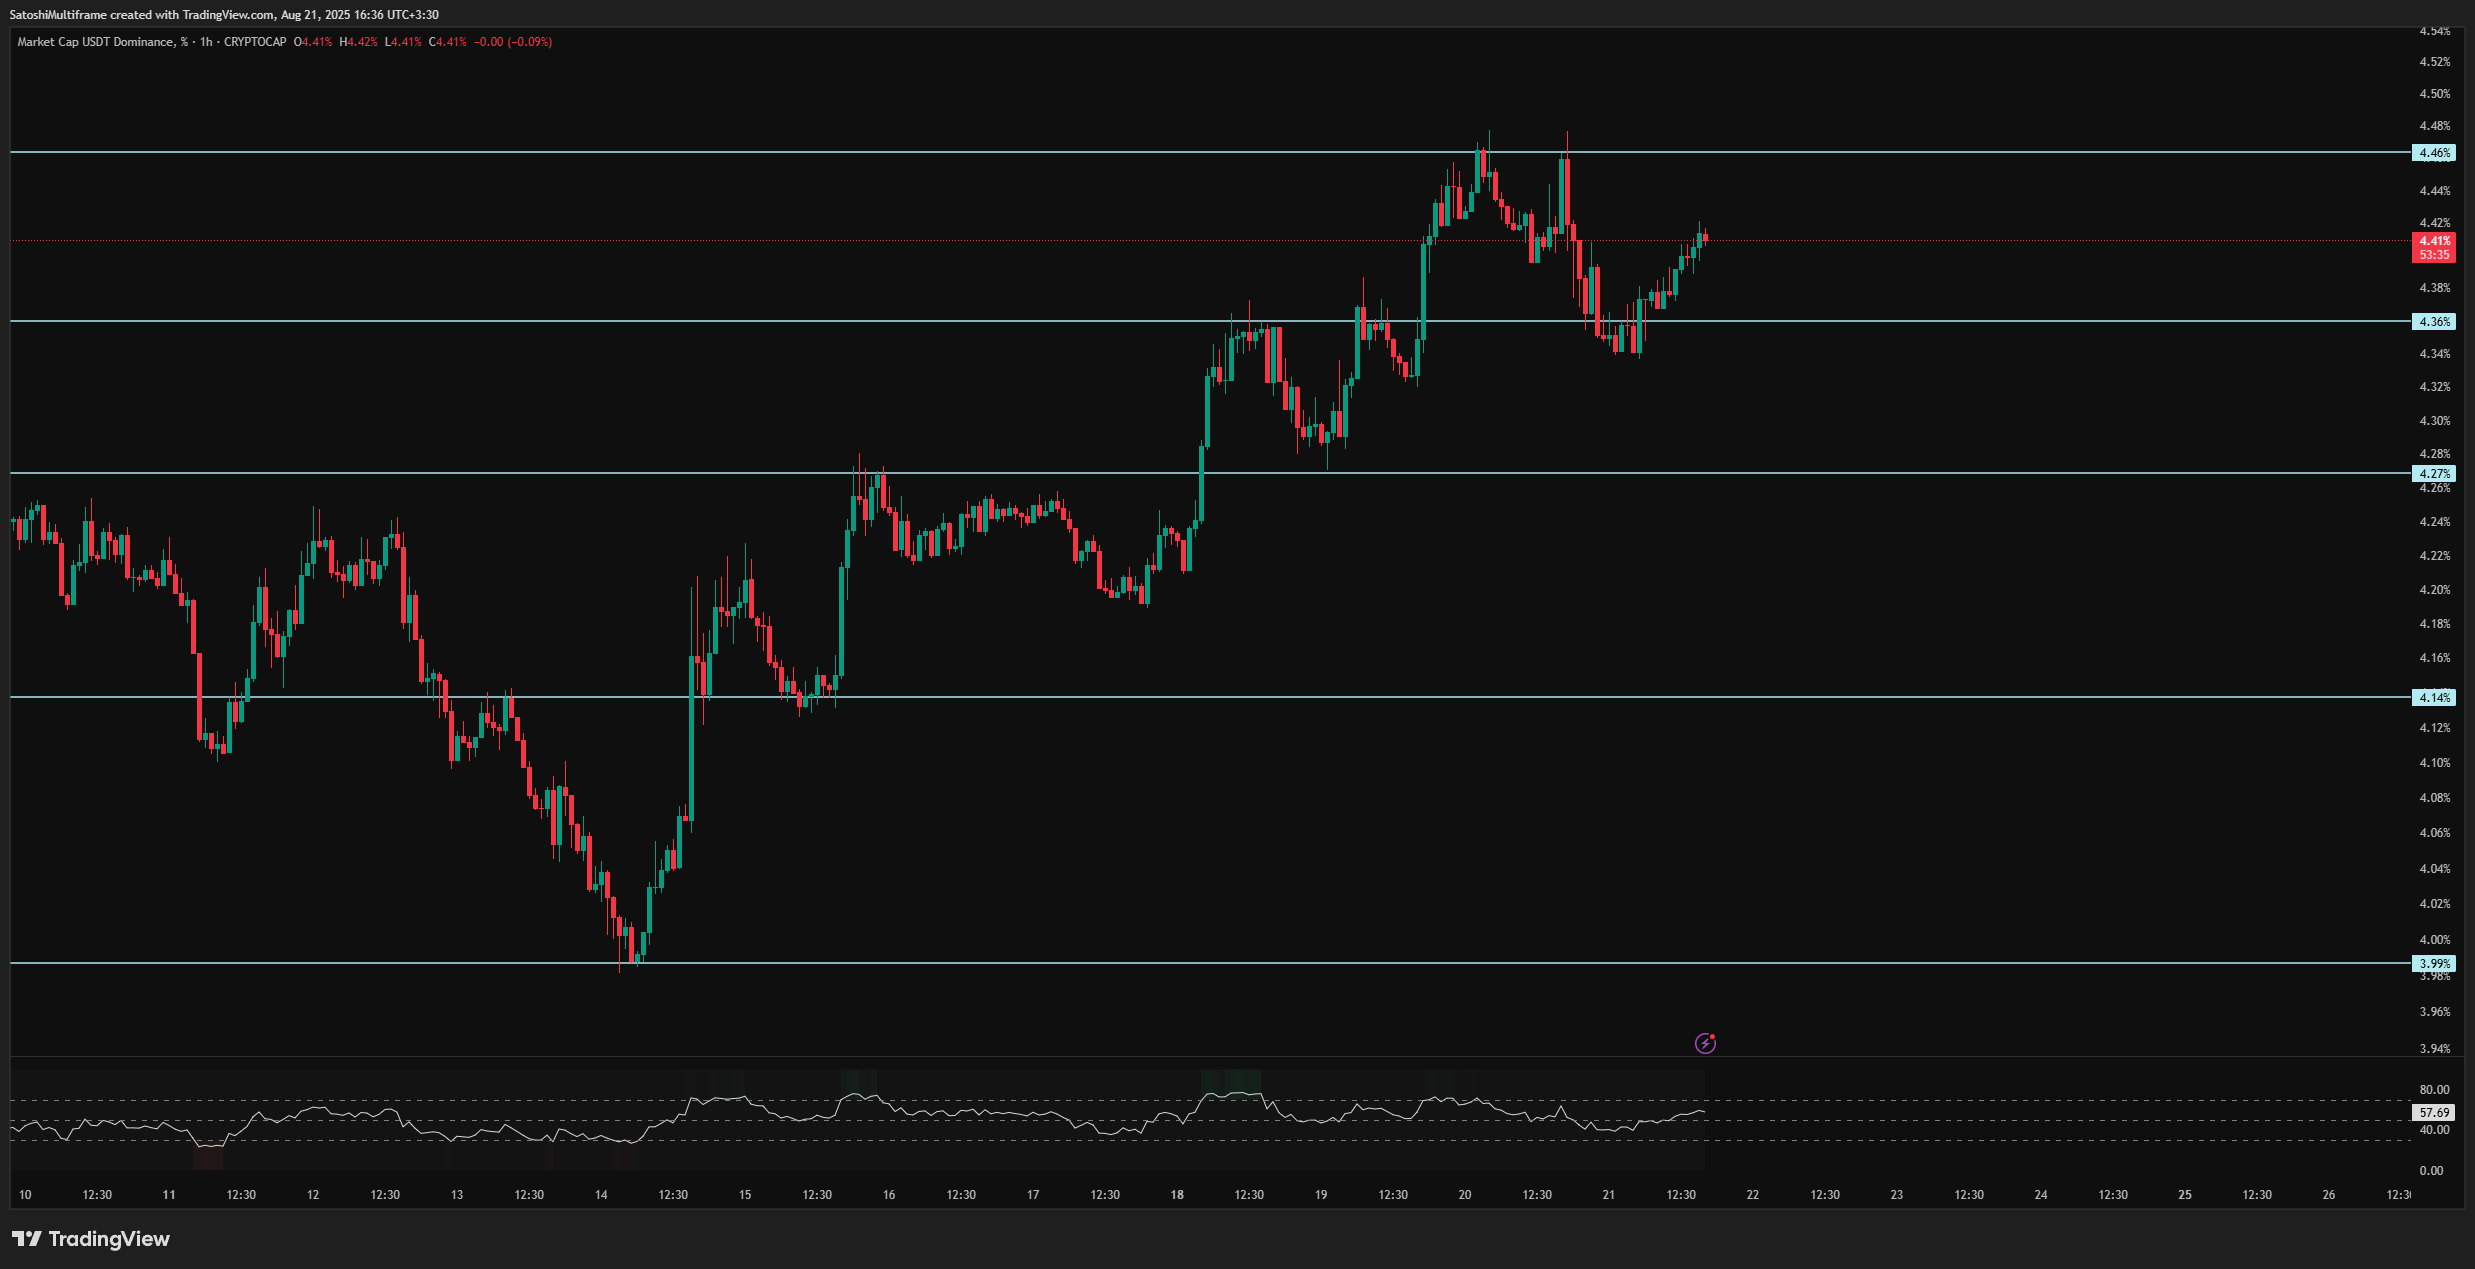The image size is (2475, 1269).
Task: Click the SatoshiMultiframe header caption
Action: 224,15
